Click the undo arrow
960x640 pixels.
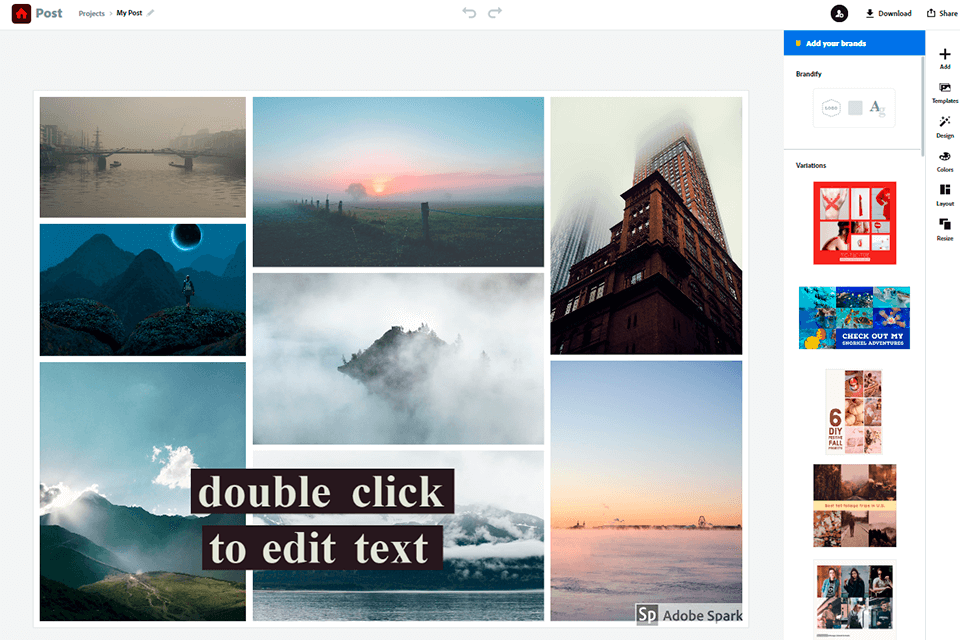coord(469,13)
